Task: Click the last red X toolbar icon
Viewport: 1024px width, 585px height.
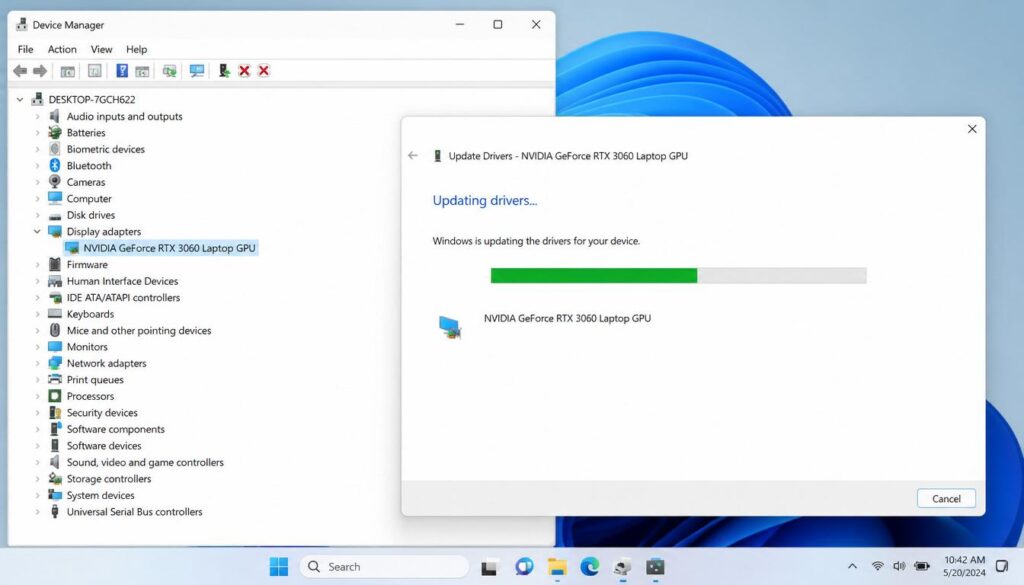Action: click(x=264, y=71)
